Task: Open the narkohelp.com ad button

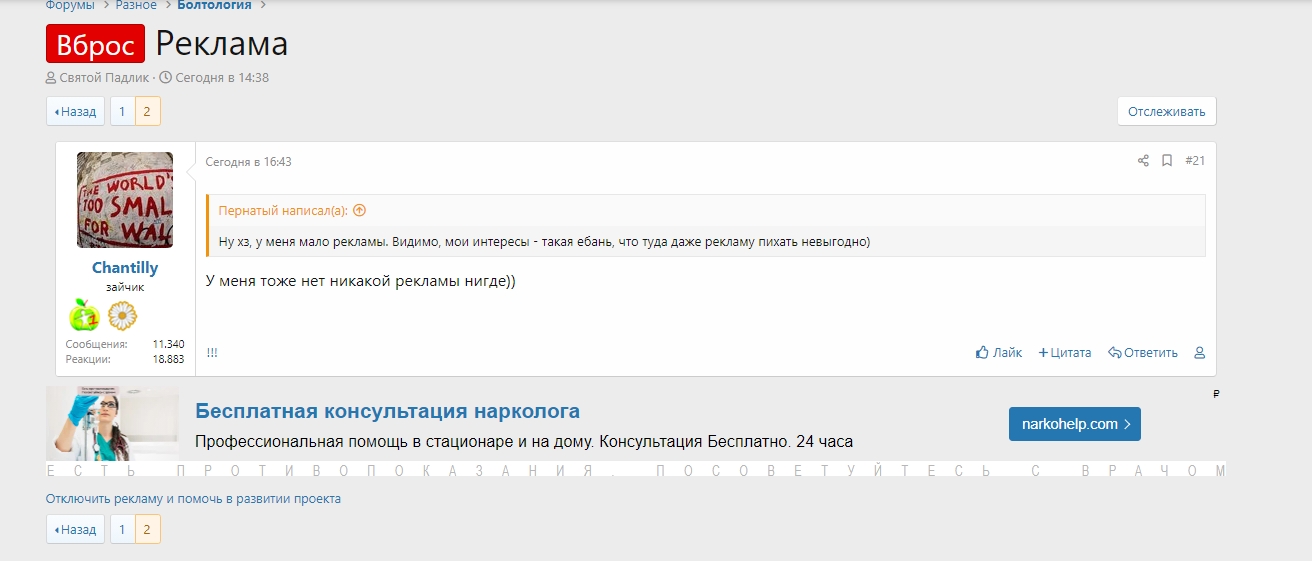Action: coord(1074,424)
